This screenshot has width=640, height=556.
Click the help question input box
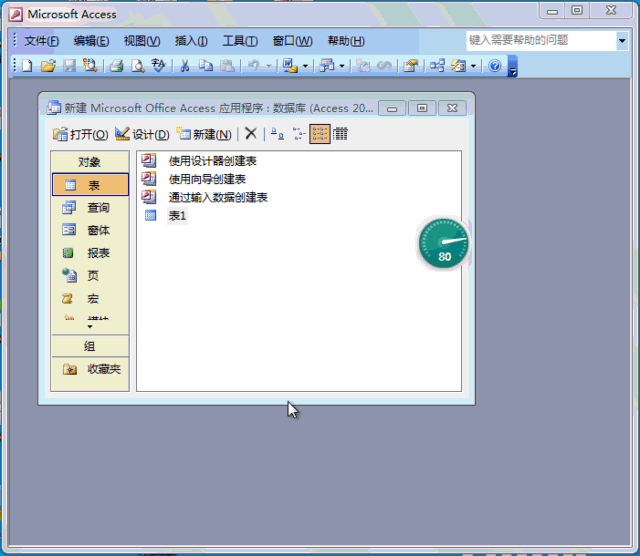tap(541, 40)
